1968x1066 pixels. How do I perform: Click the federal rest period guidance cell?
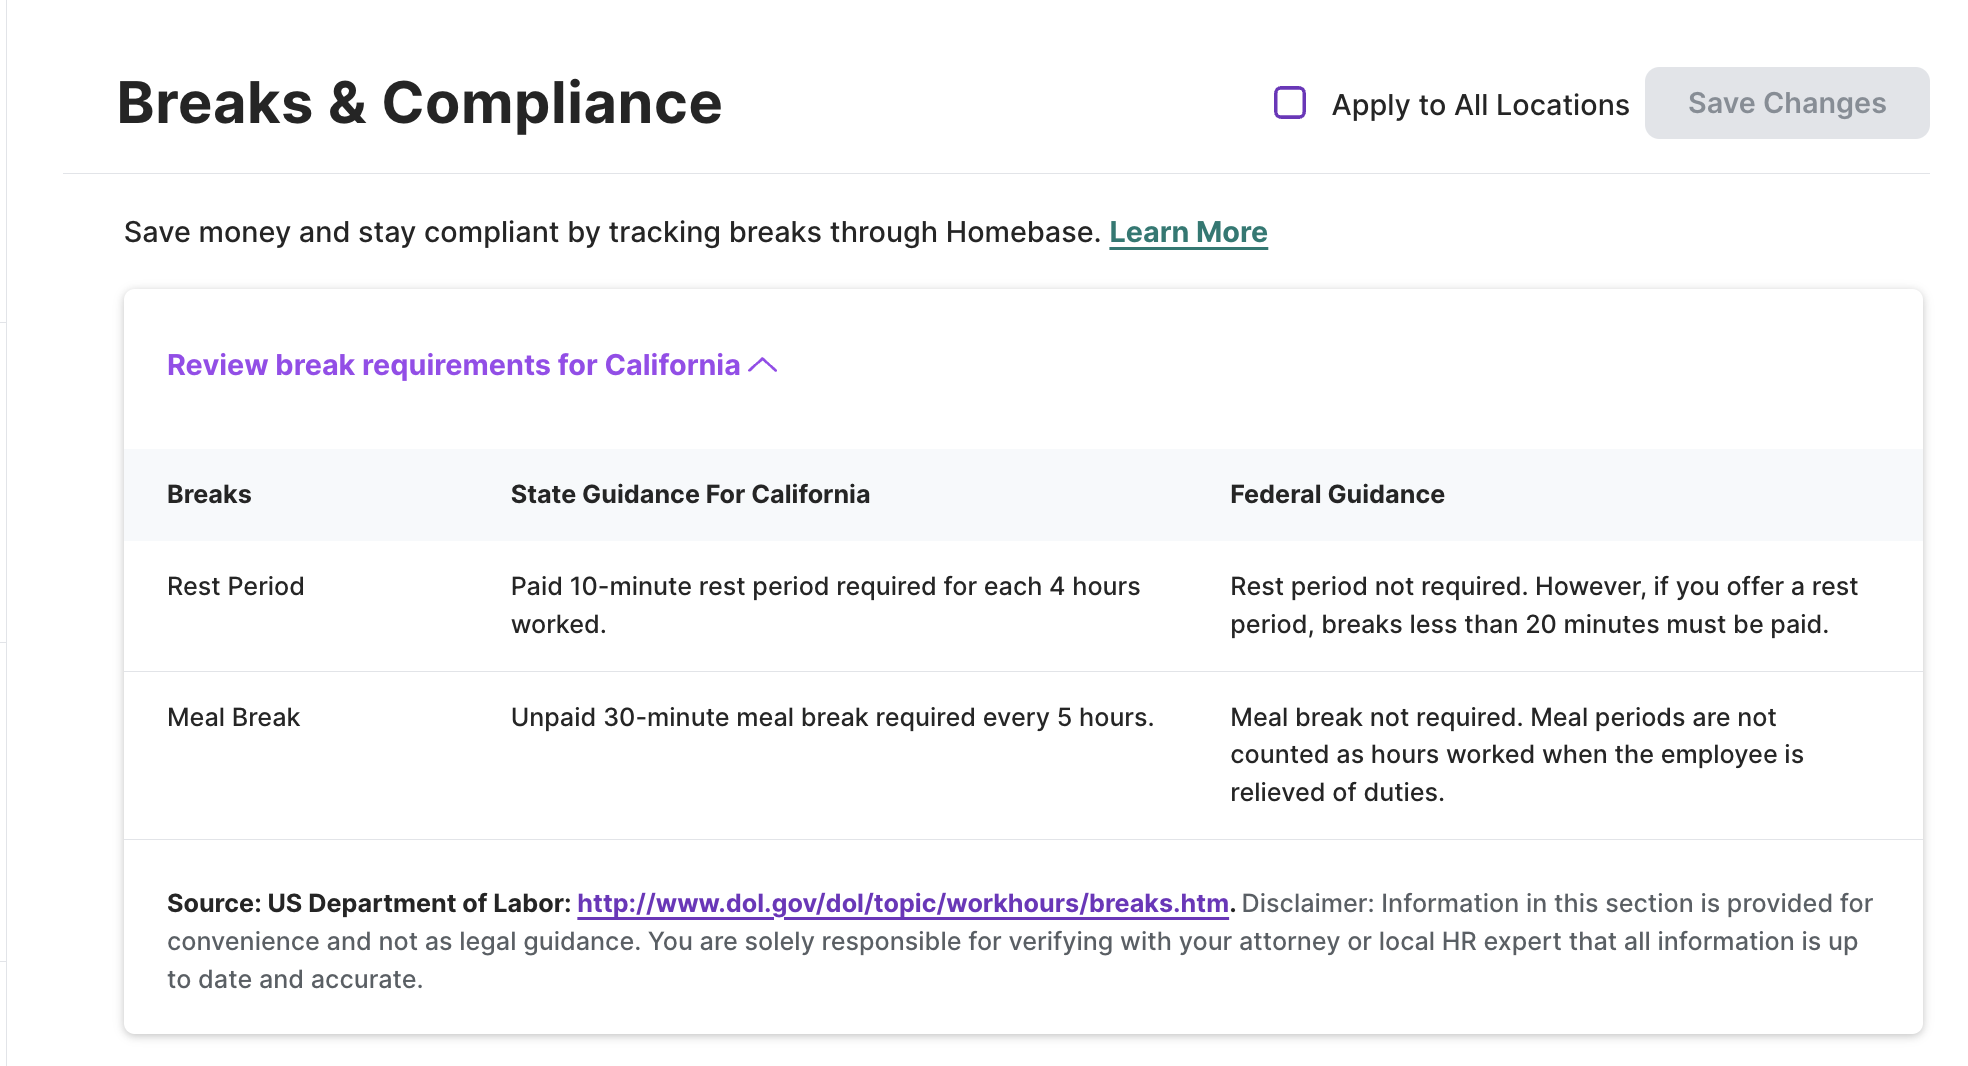pos(1543,605)
